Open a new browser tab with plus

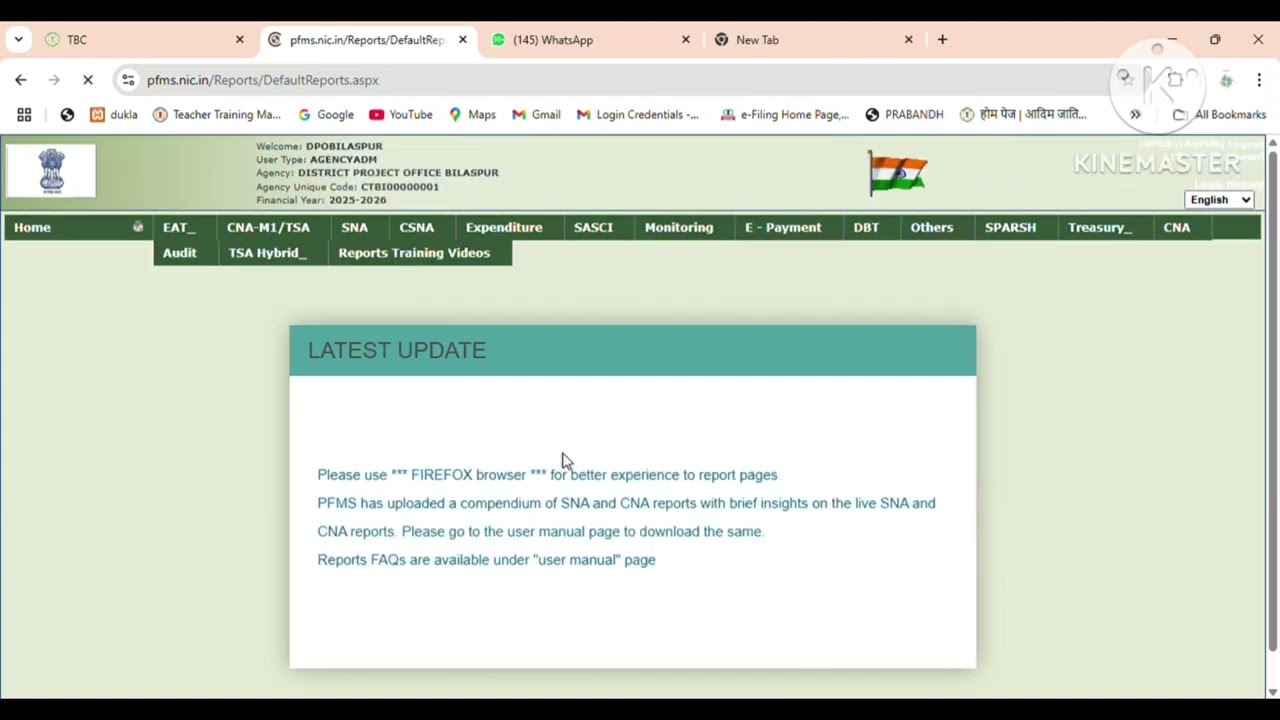(x=942, y=40)
